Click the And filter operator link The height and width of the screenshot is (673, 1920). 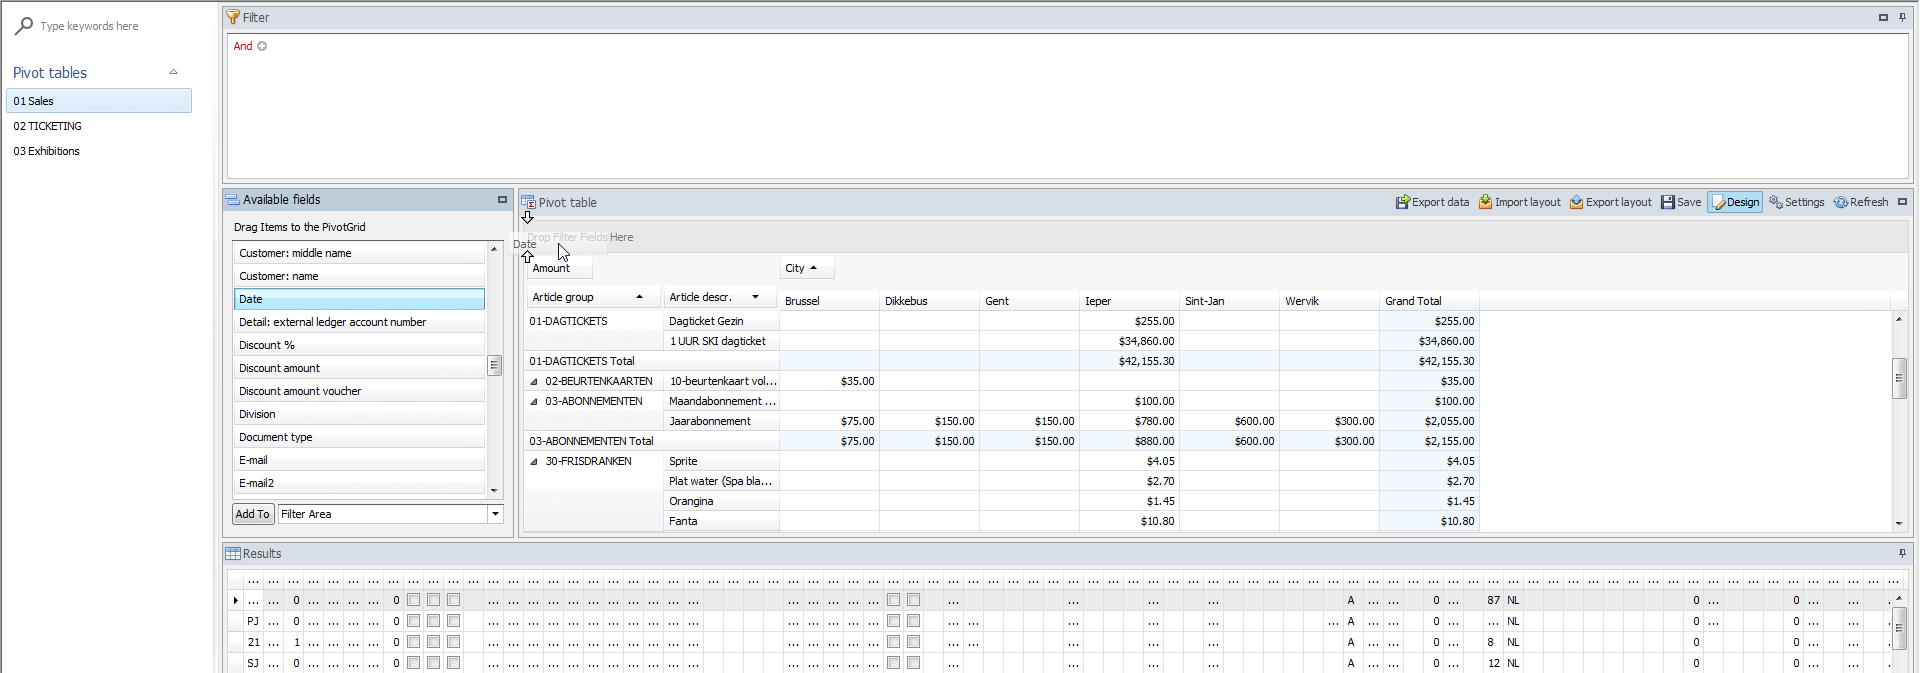point(243,46)
